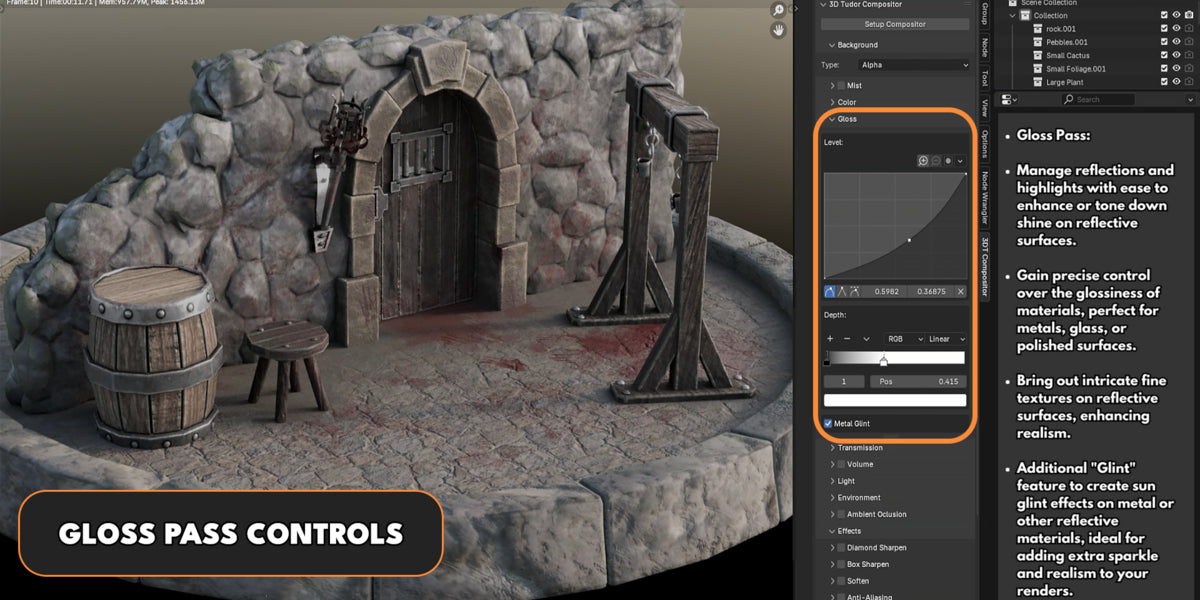Click the Setup Compositor button
This screenshot has width=1200, height=600.
895,24
